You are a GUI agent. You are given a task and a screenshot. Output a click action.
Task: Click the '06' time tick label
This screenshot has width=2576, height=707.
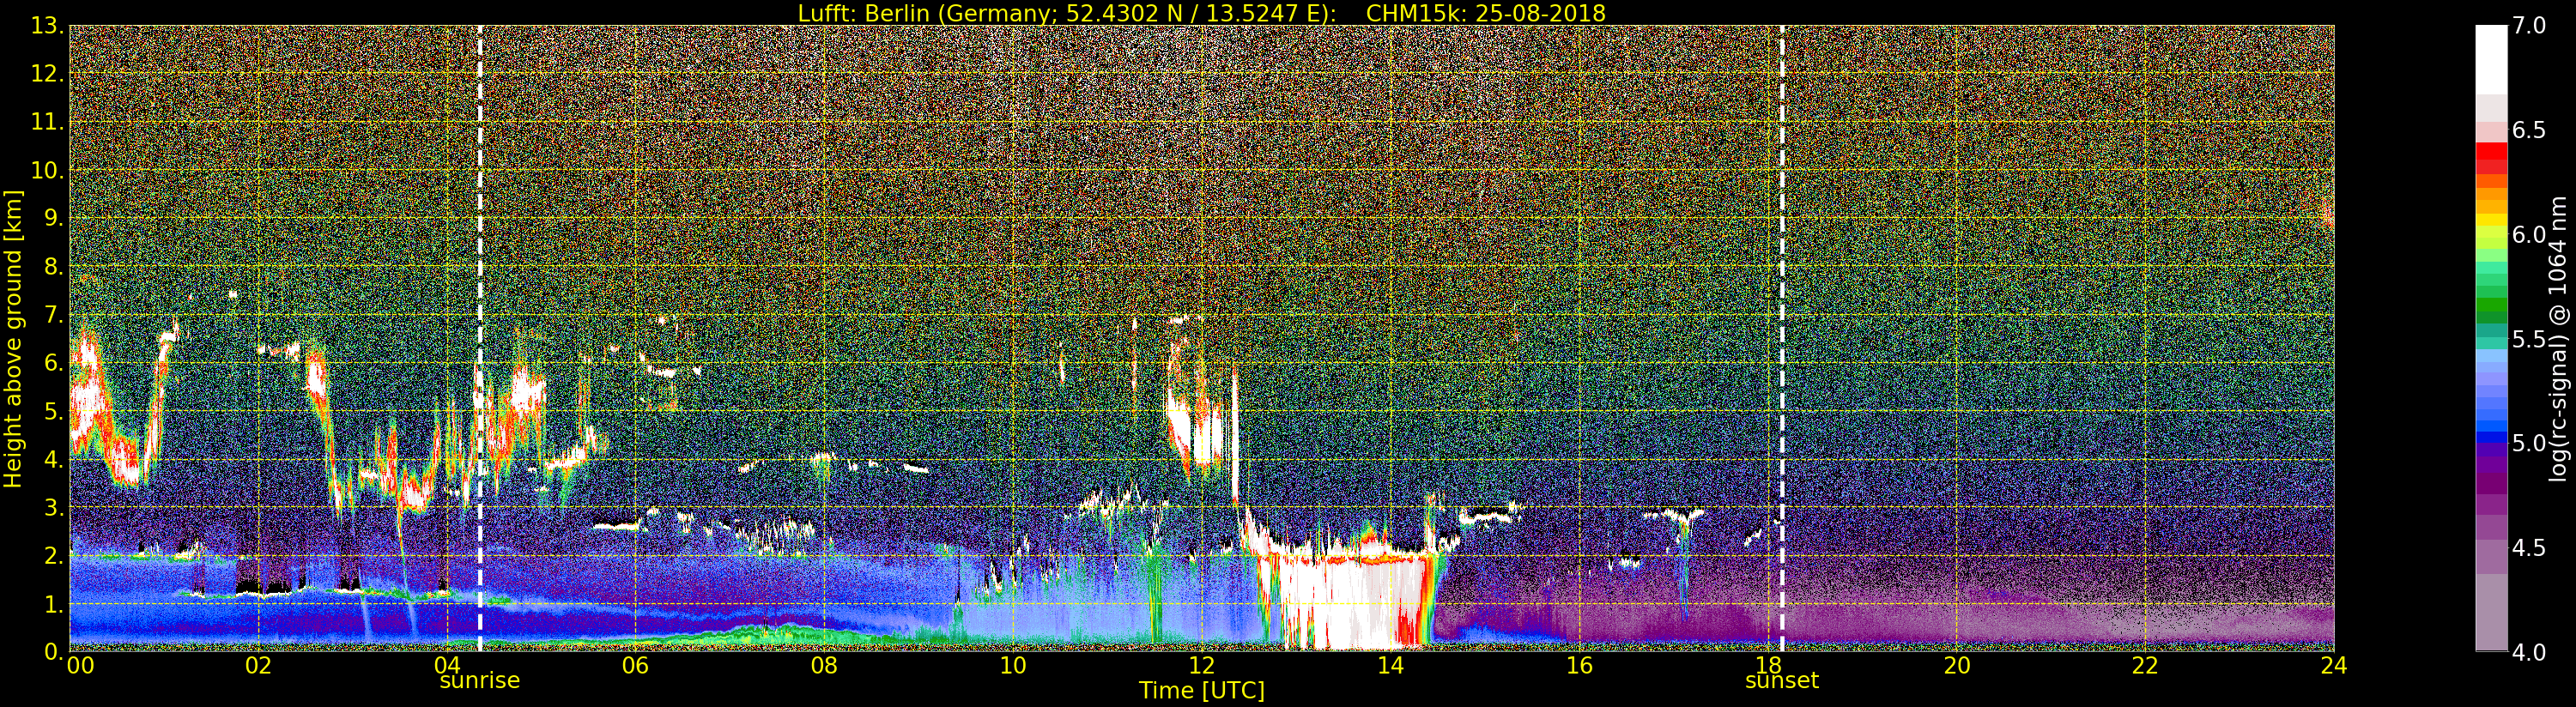(635, 666)
